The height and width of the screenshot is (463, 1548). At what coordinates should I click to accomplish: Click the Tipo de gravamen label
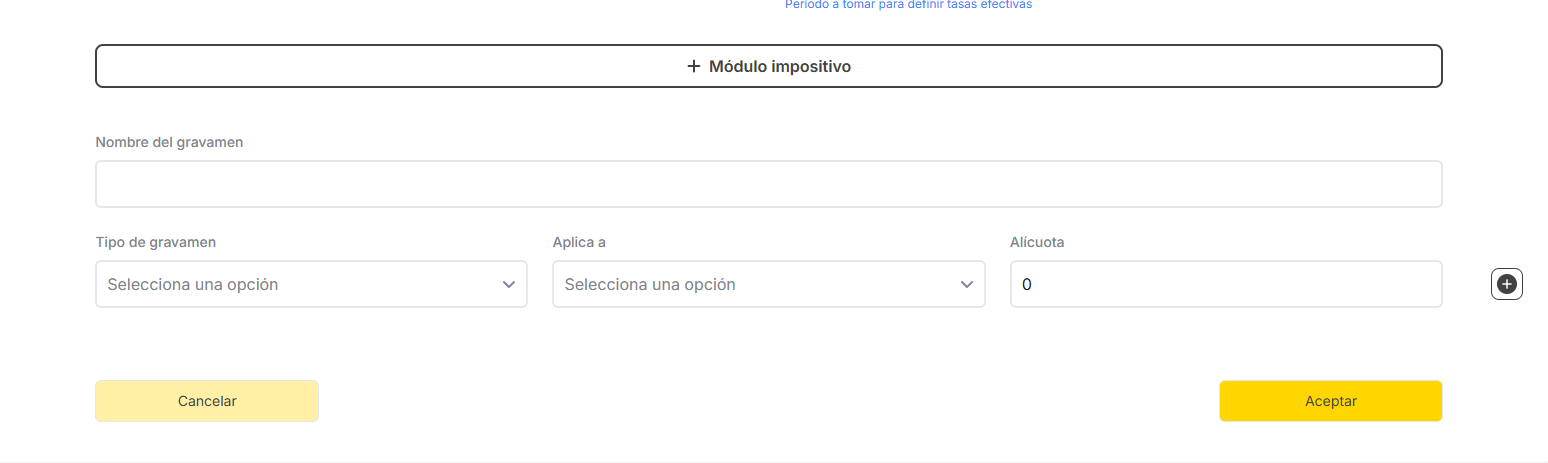(x=156, y=242)
